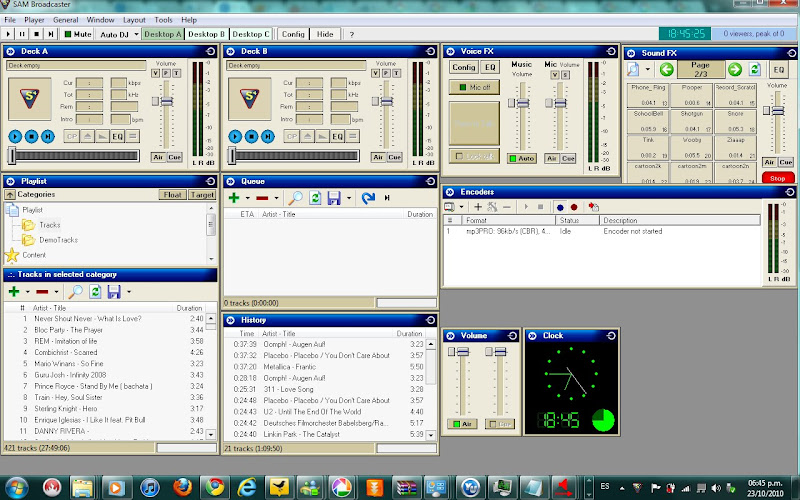Go to the previous Sound FX page

click(x=666, y=69)
